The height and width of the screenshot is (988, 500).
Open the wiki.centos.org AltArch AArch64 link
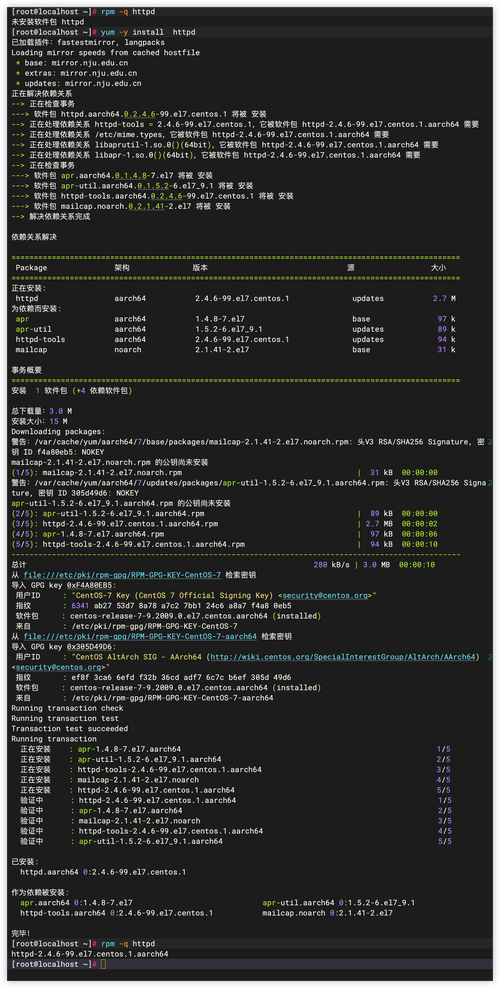click(x=343, y=657)
